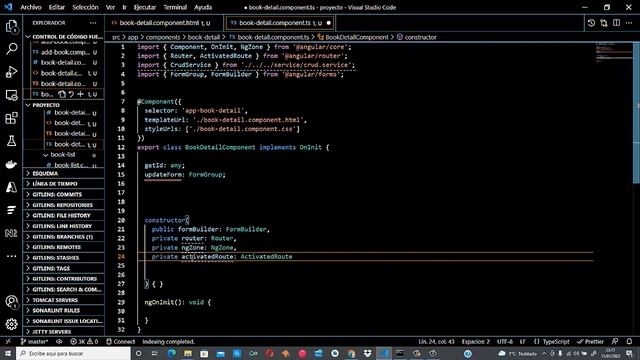Open the Testing flask icon

click(x=11, y=141)
